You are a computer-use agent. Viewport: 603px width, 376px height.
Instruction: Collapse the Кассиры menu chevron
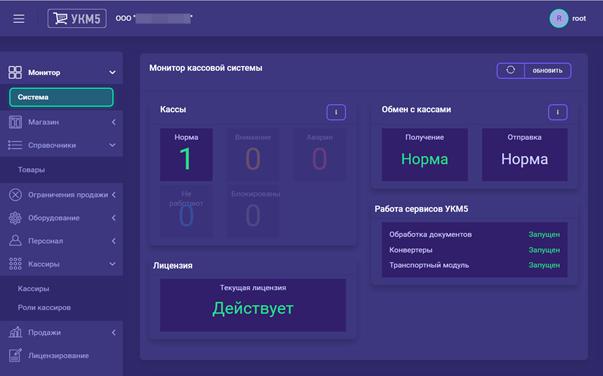pos(112,264)
